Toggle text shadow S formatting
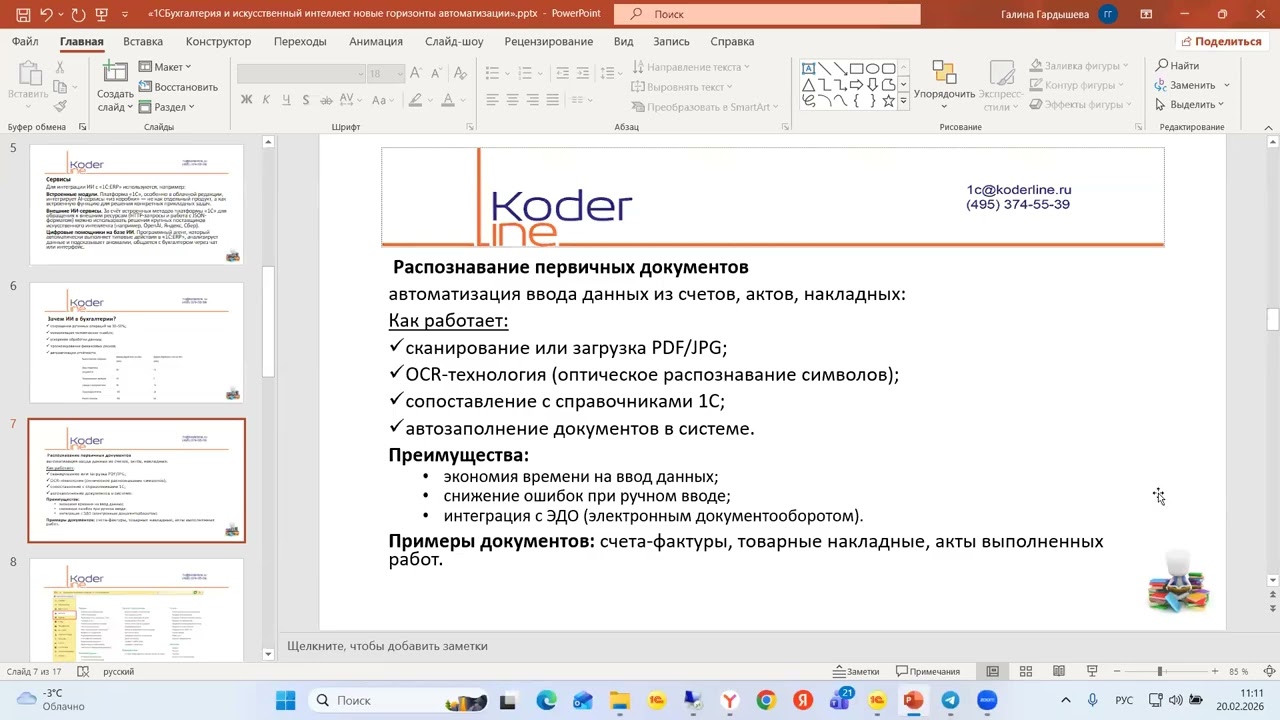1280x720 pixels. (306, 100)
